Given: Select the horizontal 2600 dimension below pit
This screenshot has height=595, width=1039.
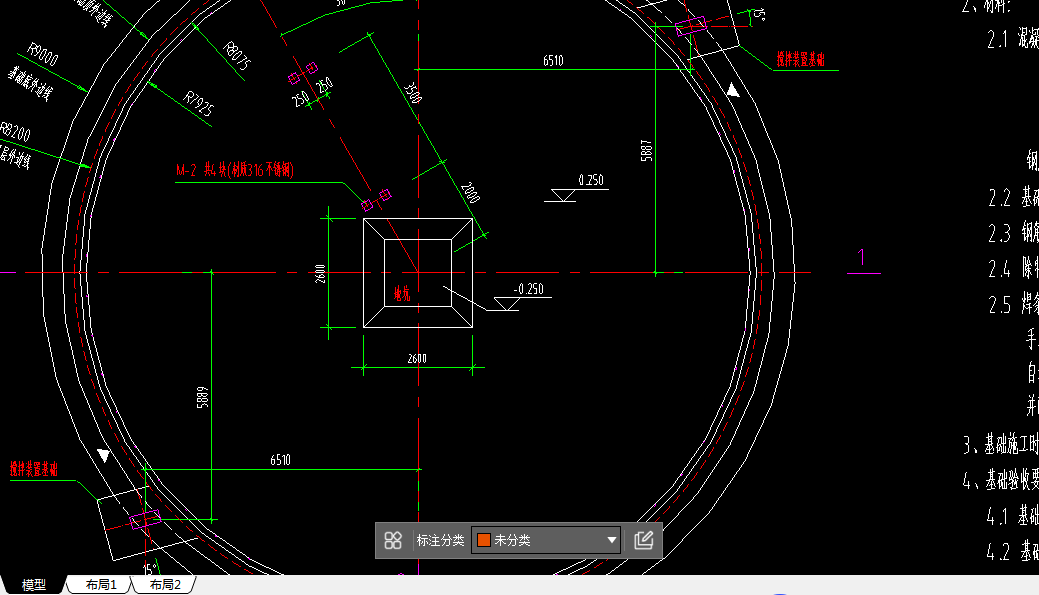Looking at the screenshot, I should pyautogui.click(x=417, y=358).
